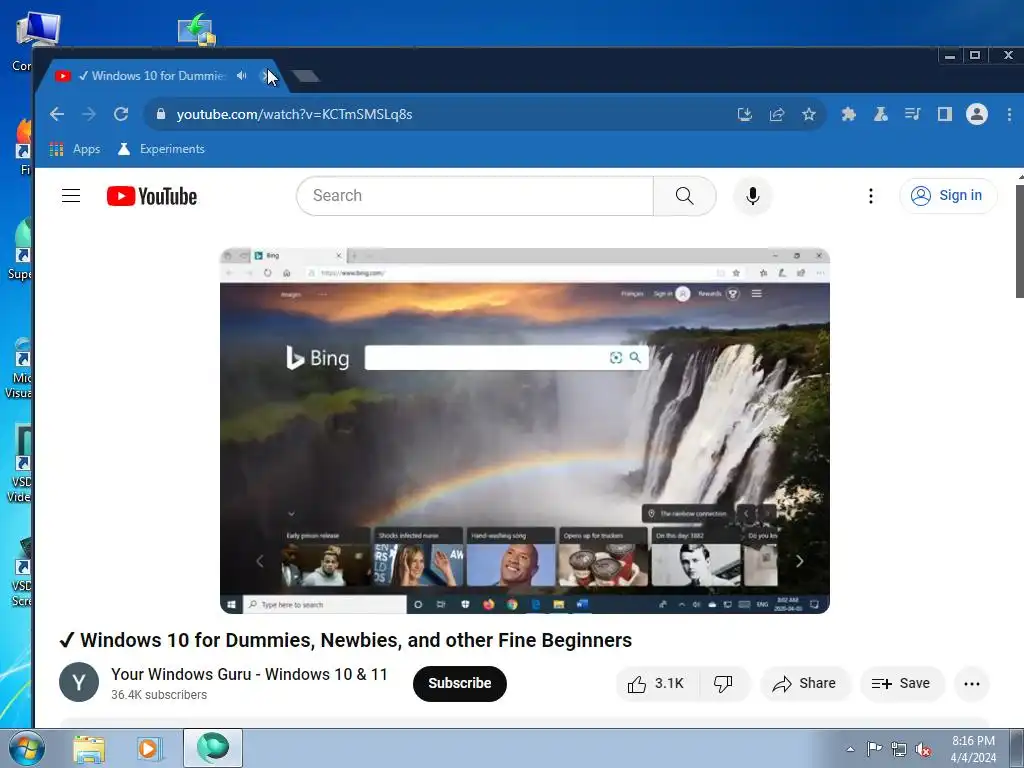Select the Windows 10 for Dummies tab

[157, 76]
